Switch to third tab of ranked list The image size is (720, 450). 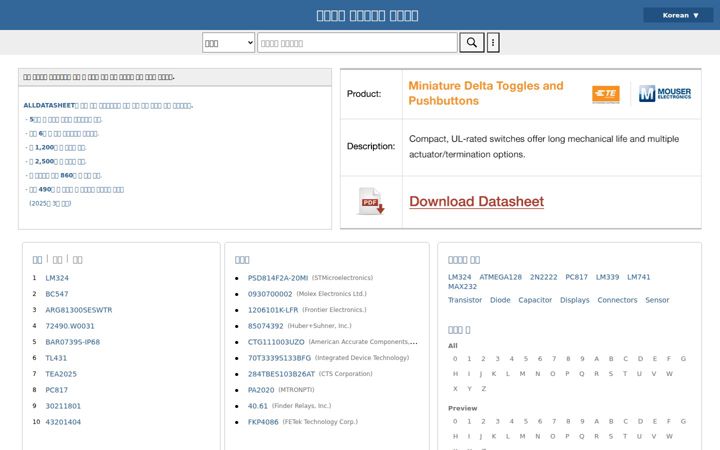pos(78,260)
